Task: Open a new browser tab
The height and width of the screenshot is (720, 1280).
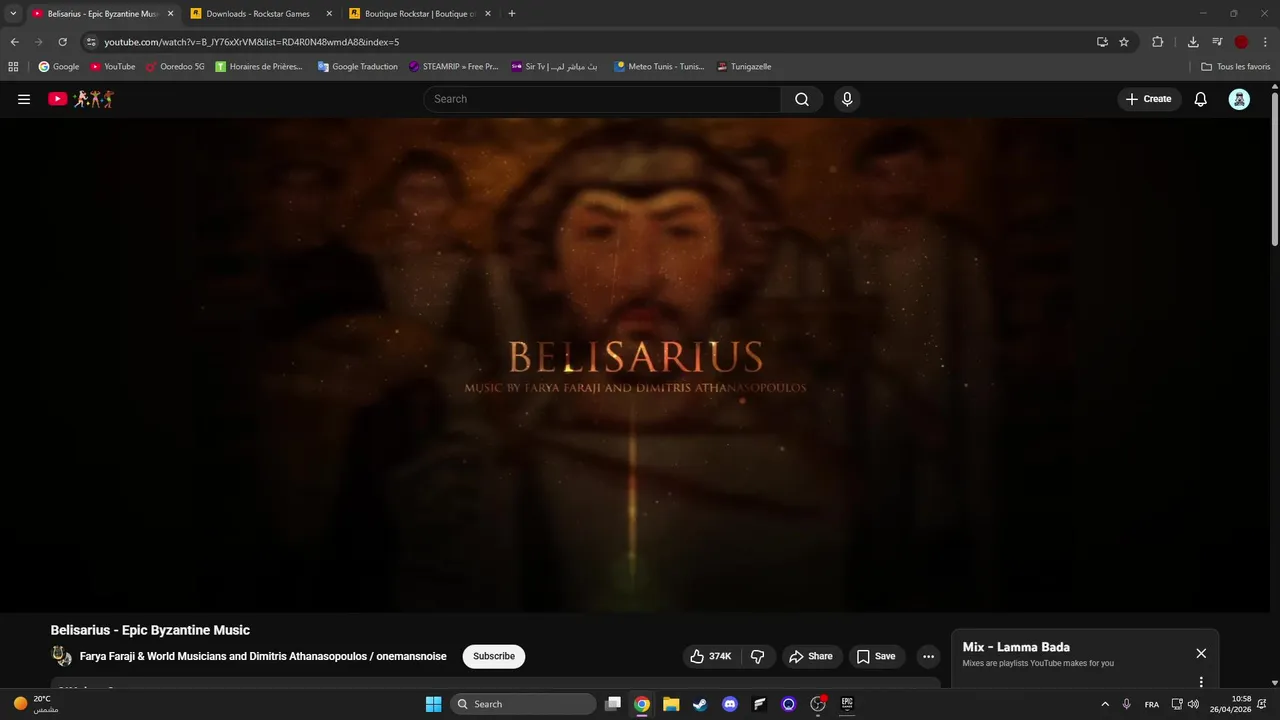Action: (x=512, y=14)
